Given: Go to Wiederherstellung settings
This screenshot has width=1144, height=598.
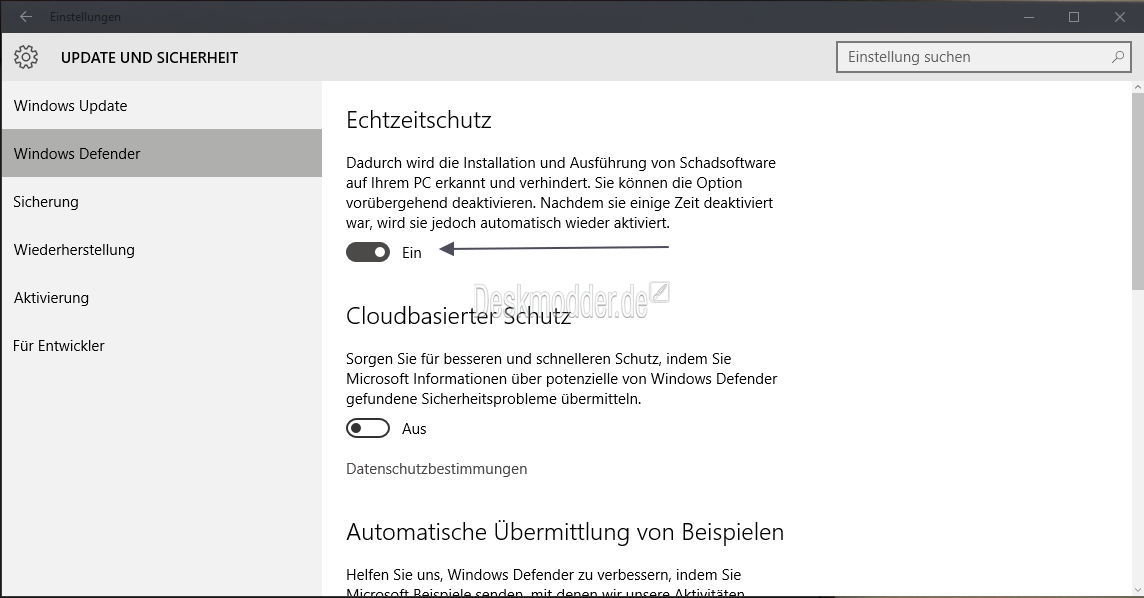Looking at the screenshot, I should coord(161,249).
